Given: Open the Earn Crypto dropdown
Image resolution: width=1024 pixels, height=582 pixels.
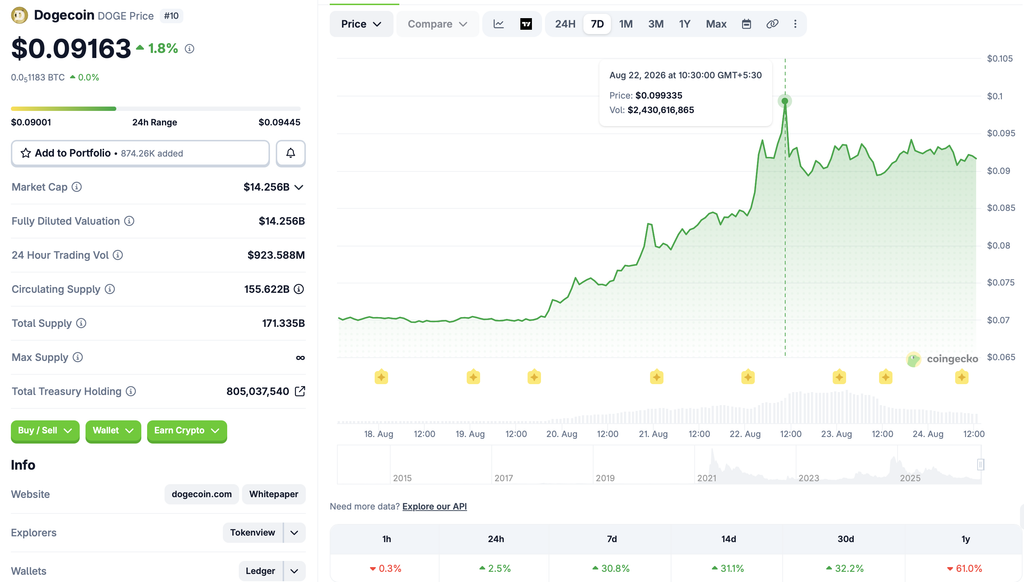Looking at the screenshot, I should (187, 430).
